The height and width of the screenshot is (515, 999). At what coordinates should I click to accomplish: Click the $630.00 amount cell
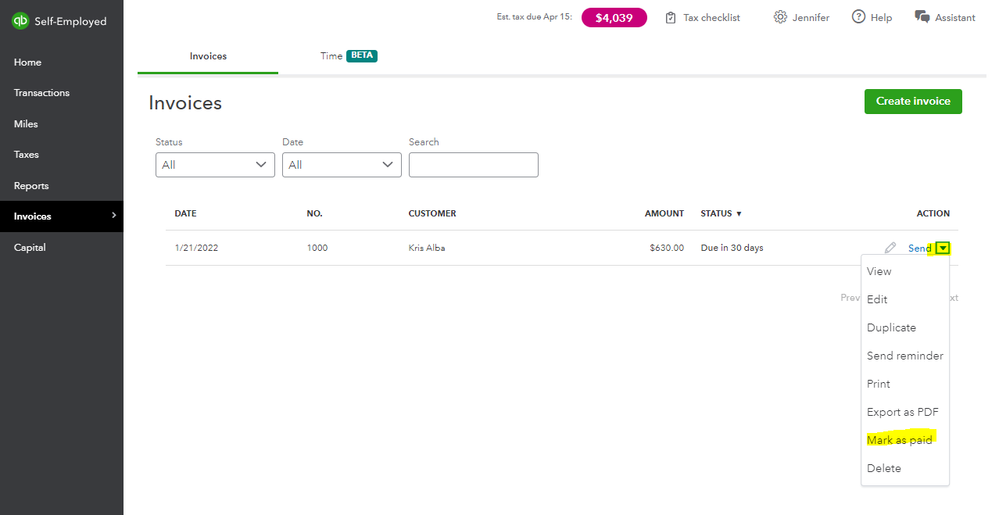[666, 248]
